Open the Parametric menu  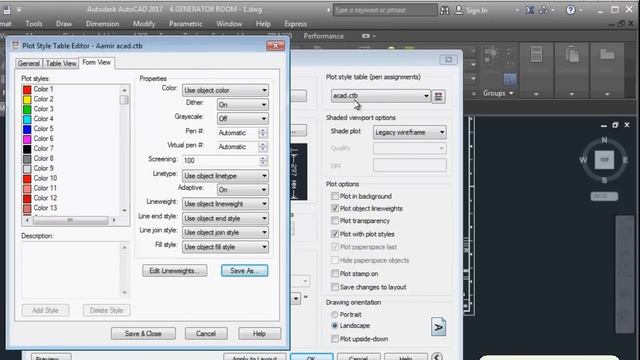pos(186,24)
